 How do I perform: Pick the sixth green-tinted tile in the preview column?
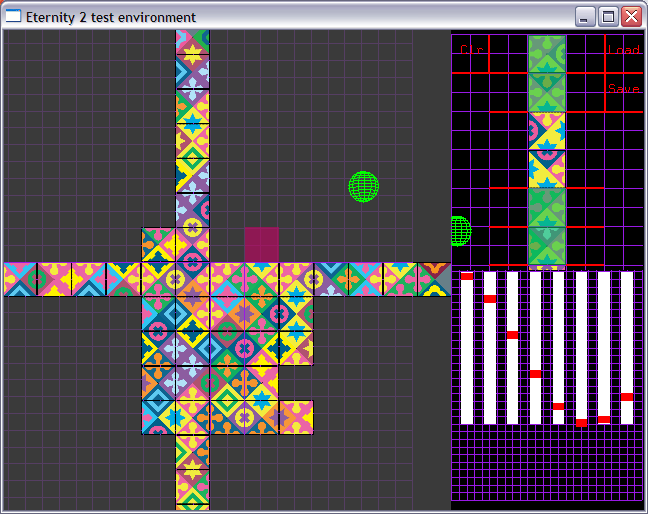[547, 246]
